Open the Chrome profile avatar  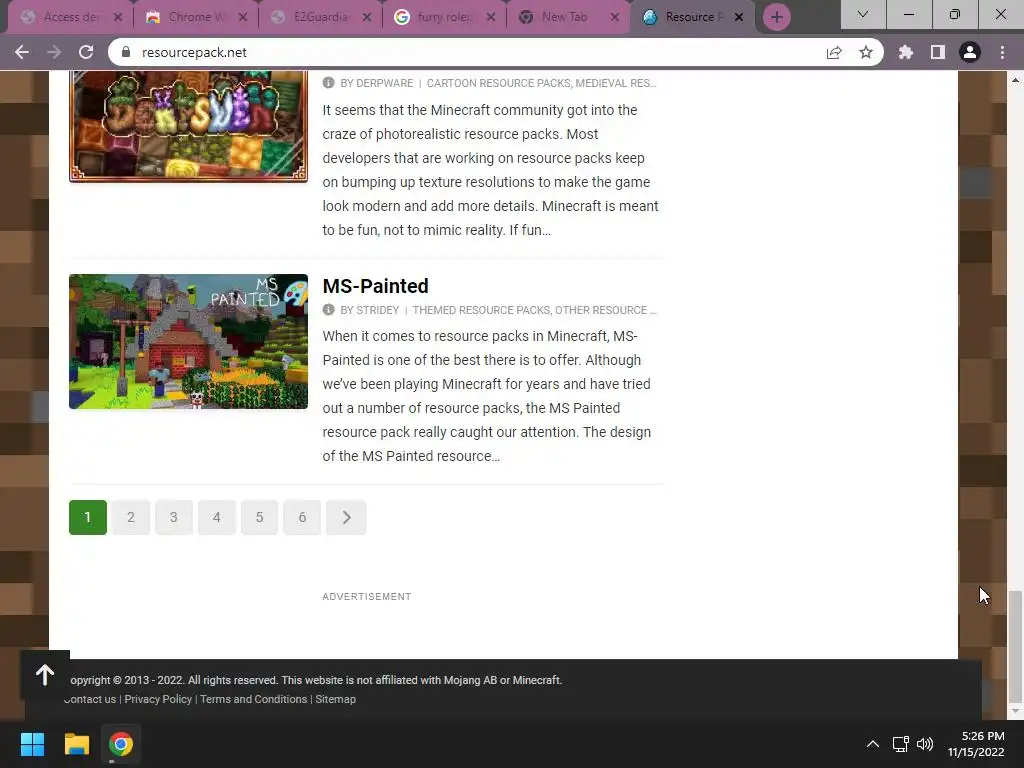[x=970, y=52]
